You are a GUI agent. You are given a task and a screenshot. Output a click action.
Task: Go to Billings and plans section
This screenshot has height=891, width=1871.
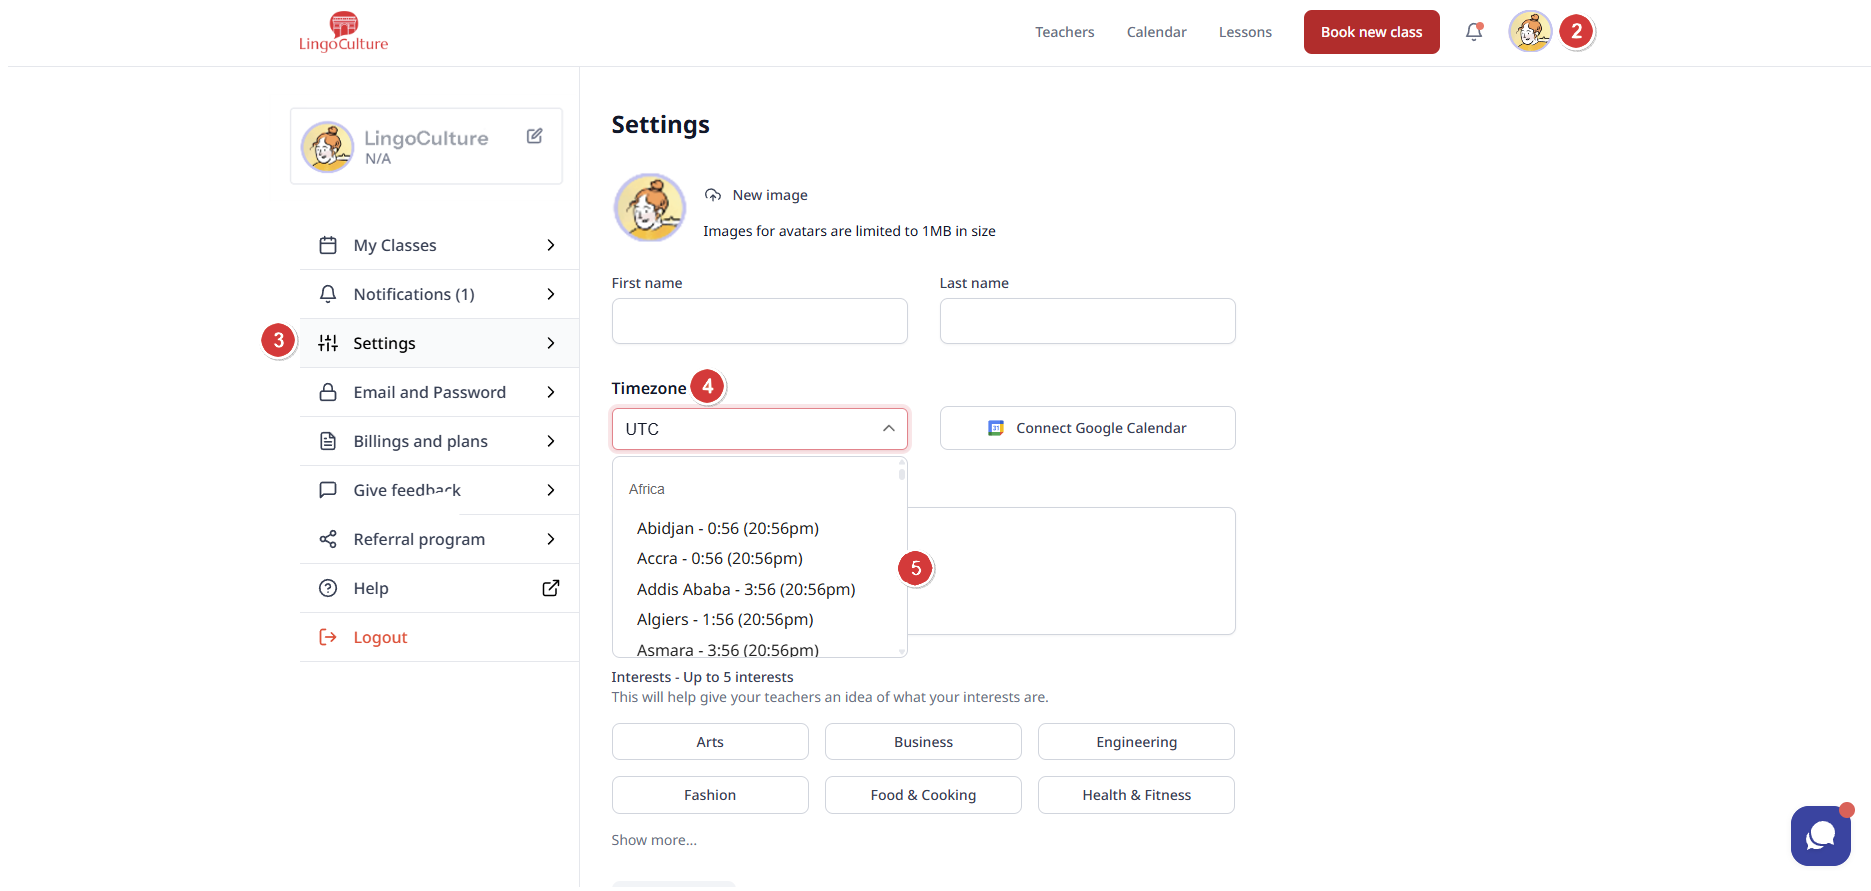click(x=438, y=441)
